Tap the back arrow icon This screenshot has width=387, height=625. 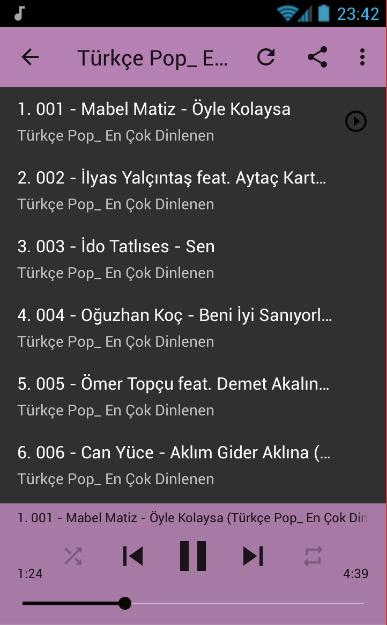30,57
